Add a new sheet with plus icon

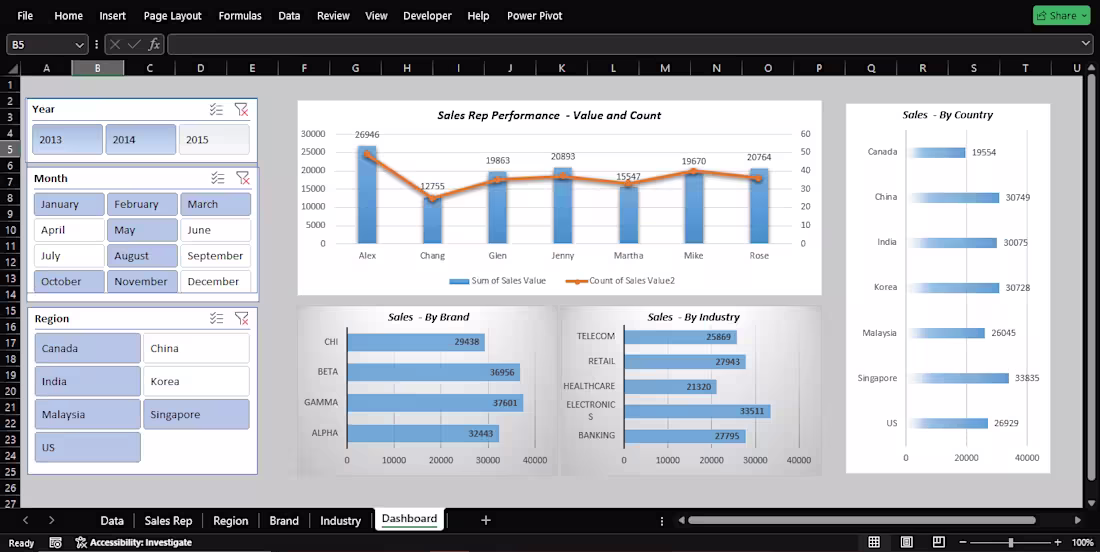click(x=485, y=520)
